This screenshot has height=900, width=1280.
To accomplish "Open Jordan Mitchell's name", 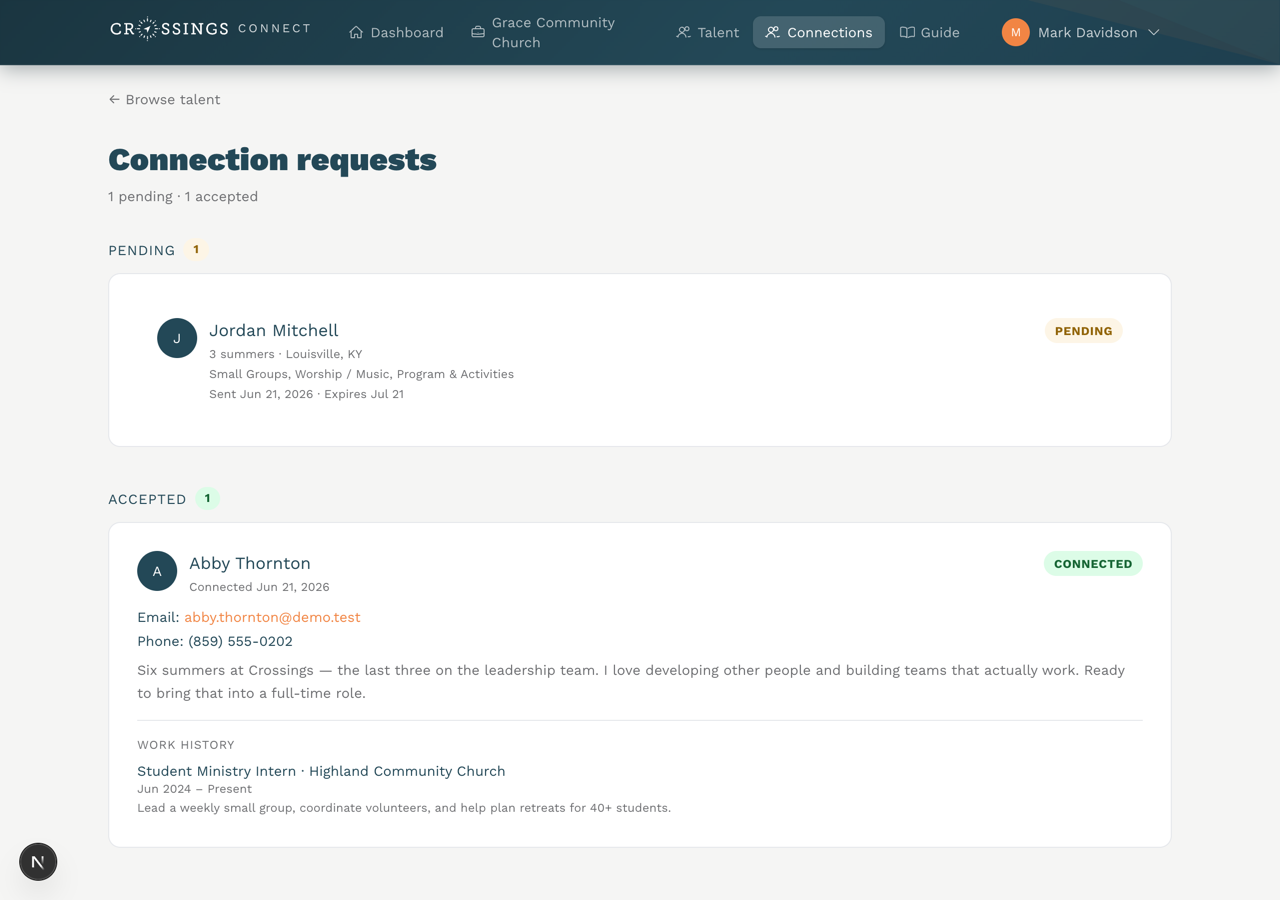I will (273, 330).
